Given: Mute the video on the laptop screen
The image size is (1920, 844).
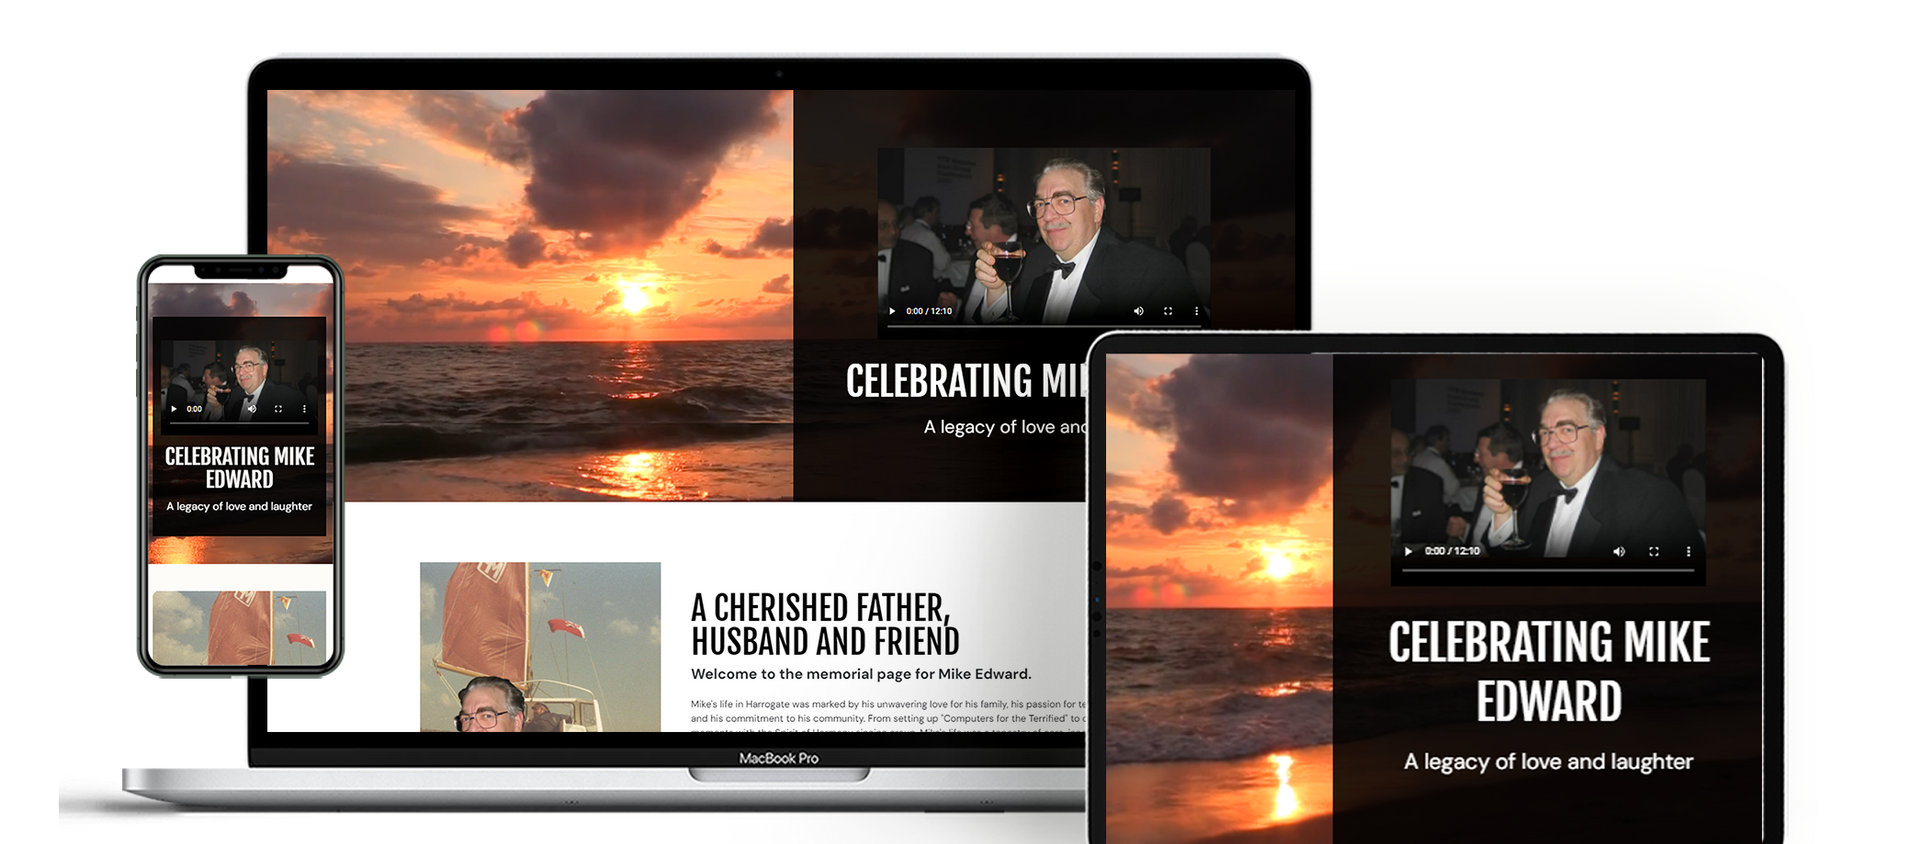Looking at the screenshot, I should tap(1138, 311).
